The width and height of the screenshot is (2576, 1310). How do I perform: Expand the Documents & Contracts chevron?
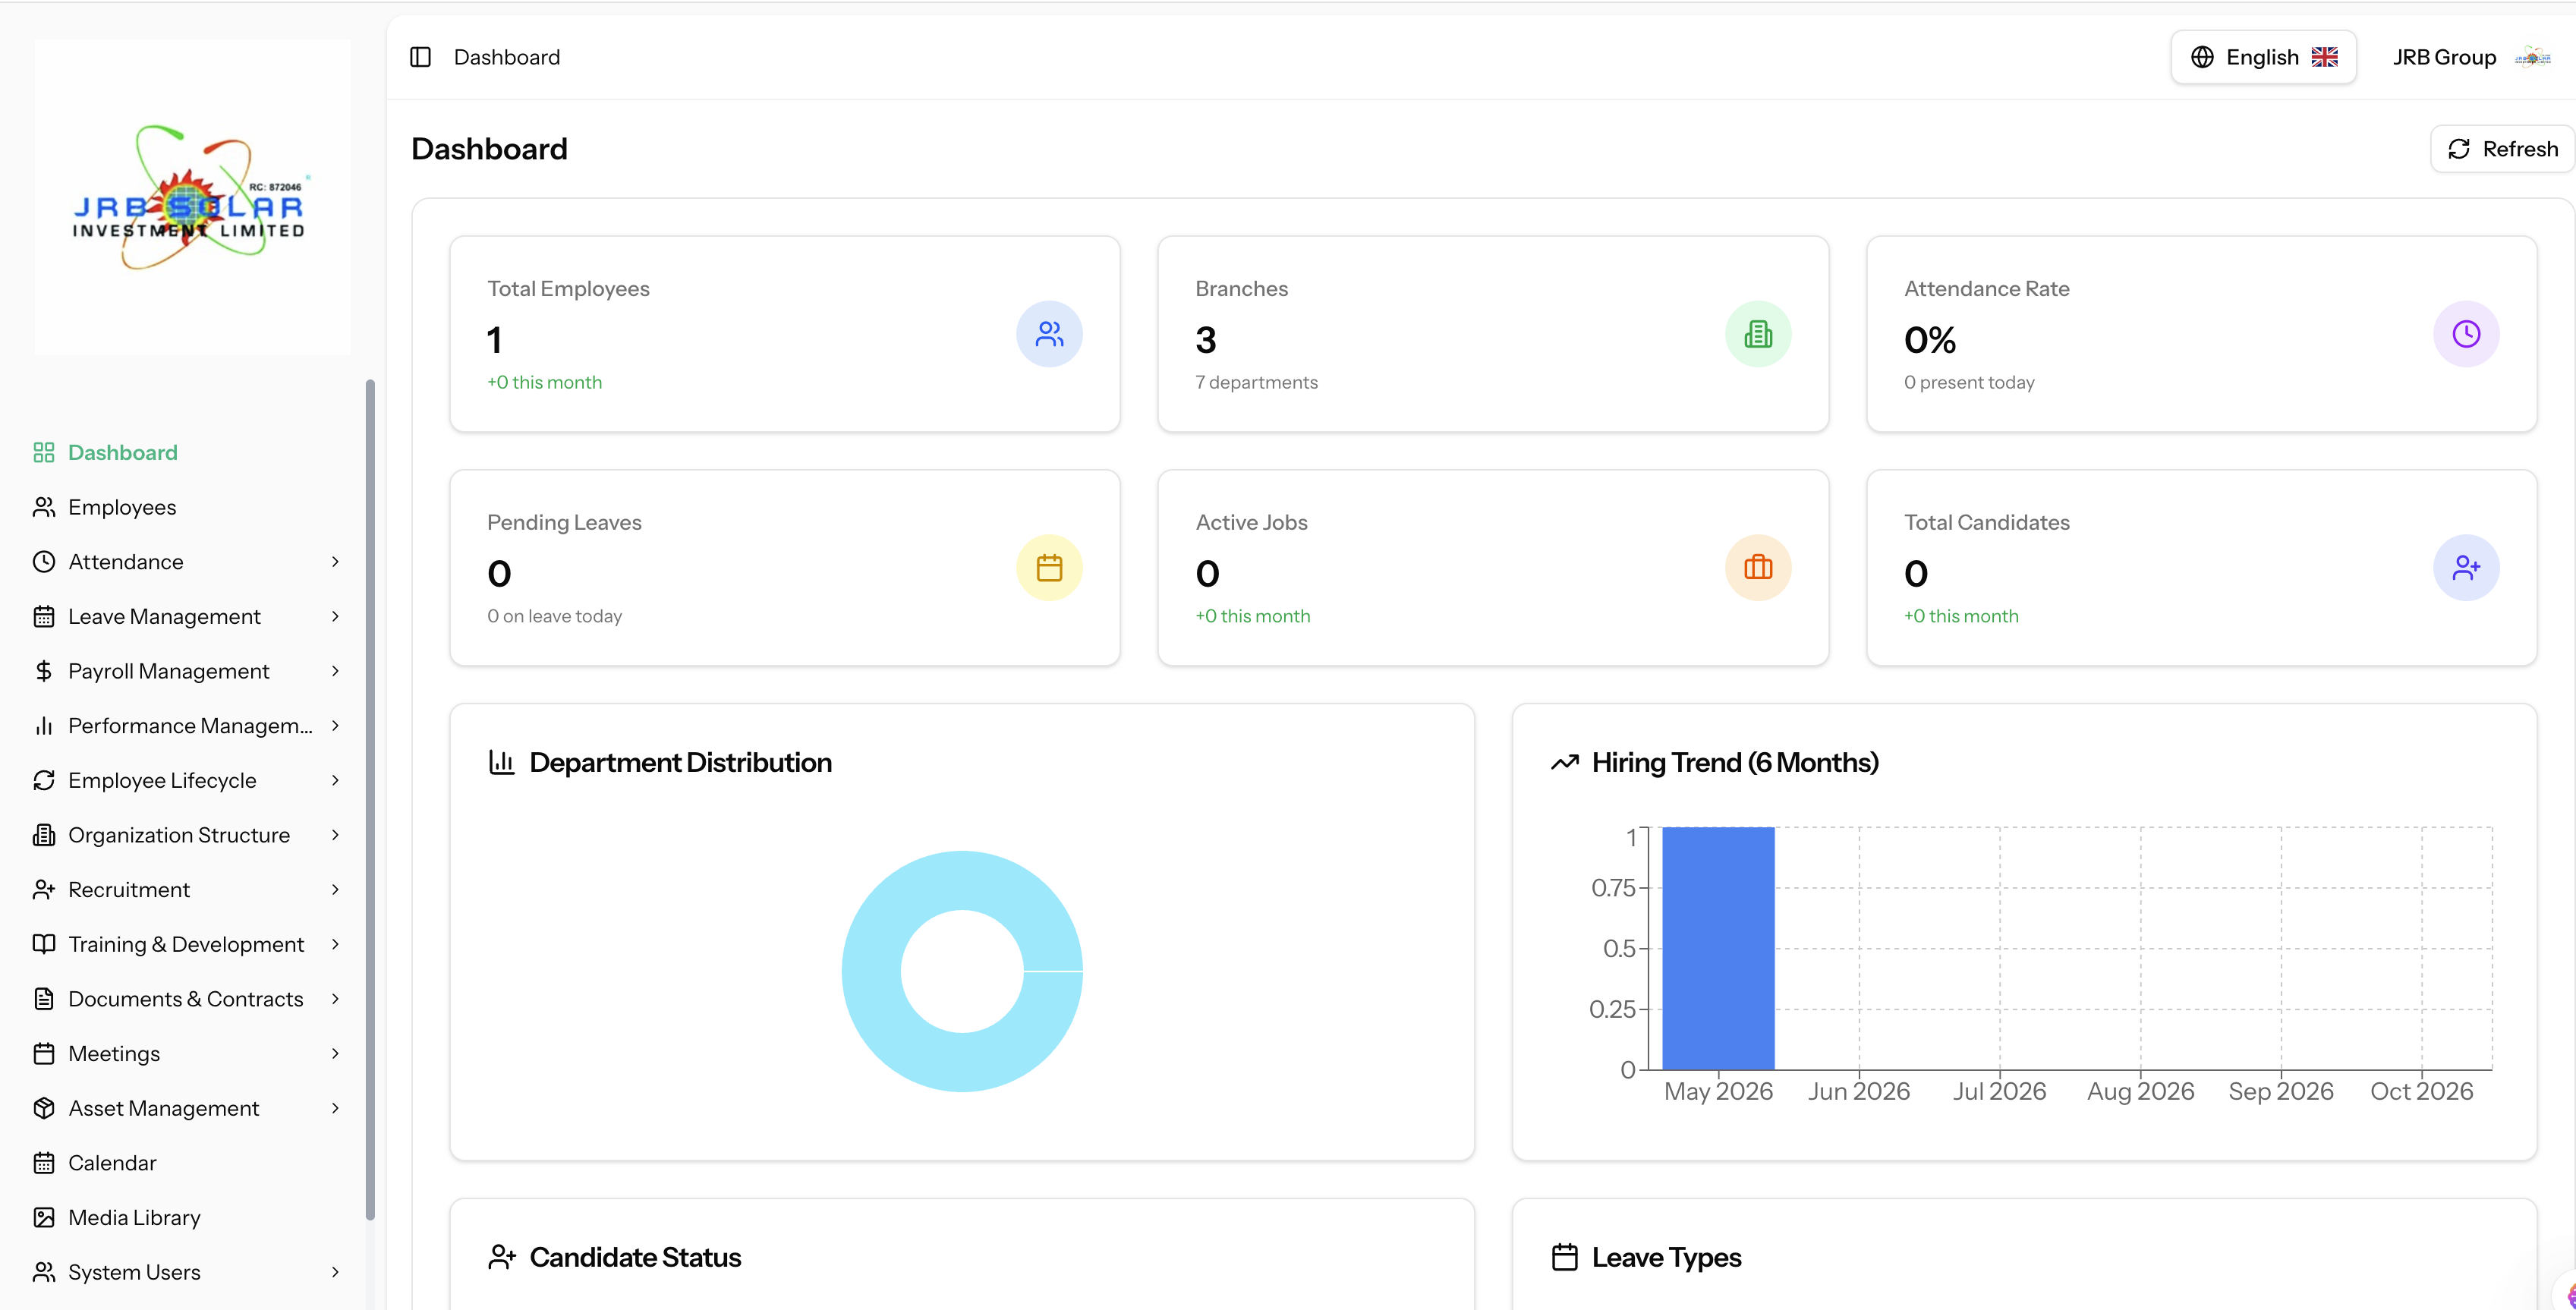pyautogui.click(x=335, y=999)
